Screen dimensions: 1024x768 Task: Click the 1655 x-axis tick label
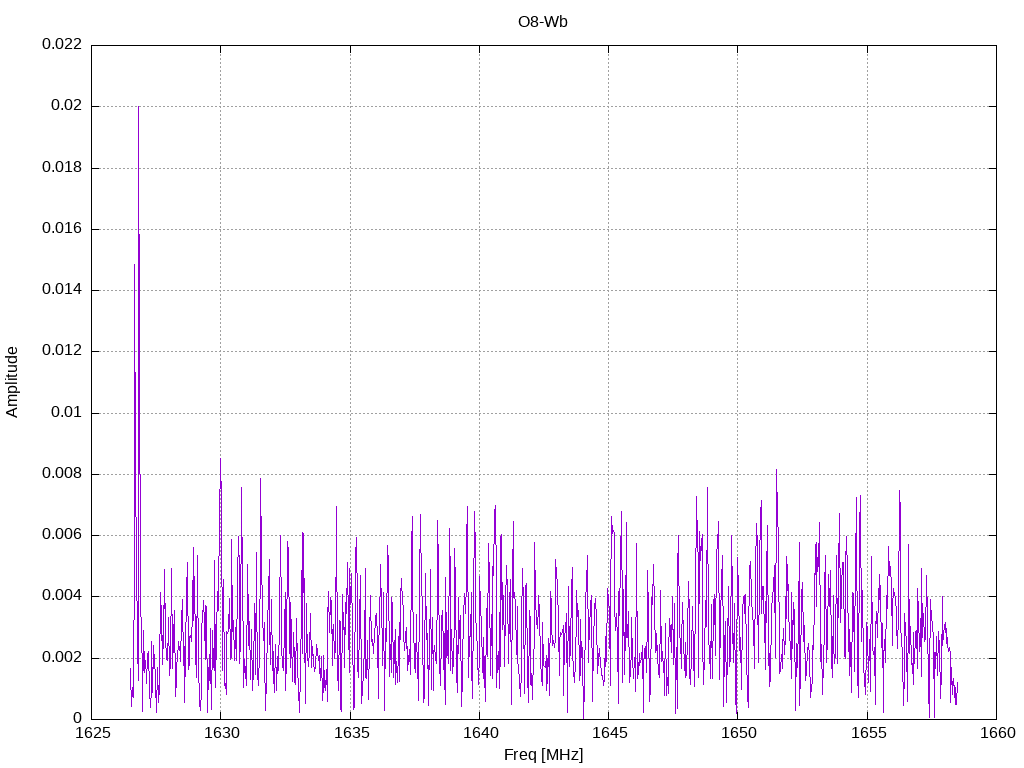click(x=866, y=734)
